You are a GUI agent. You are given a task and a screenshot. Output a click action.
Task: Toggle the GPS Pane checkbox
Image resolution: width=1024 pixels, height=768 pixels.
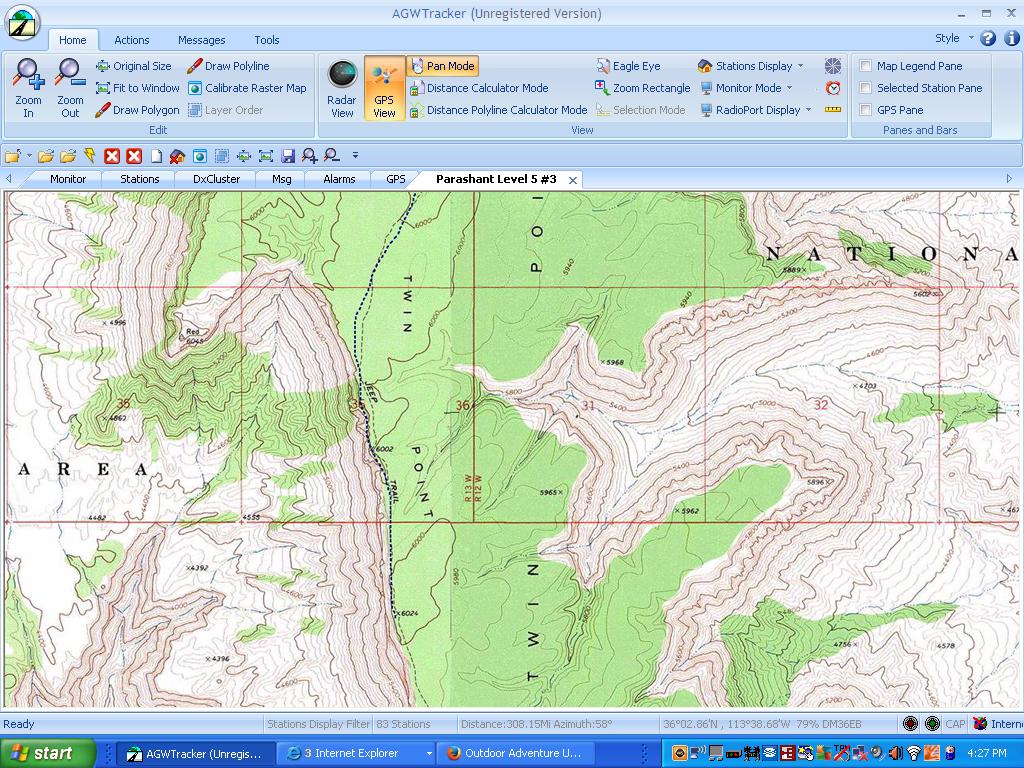point(866,110)
